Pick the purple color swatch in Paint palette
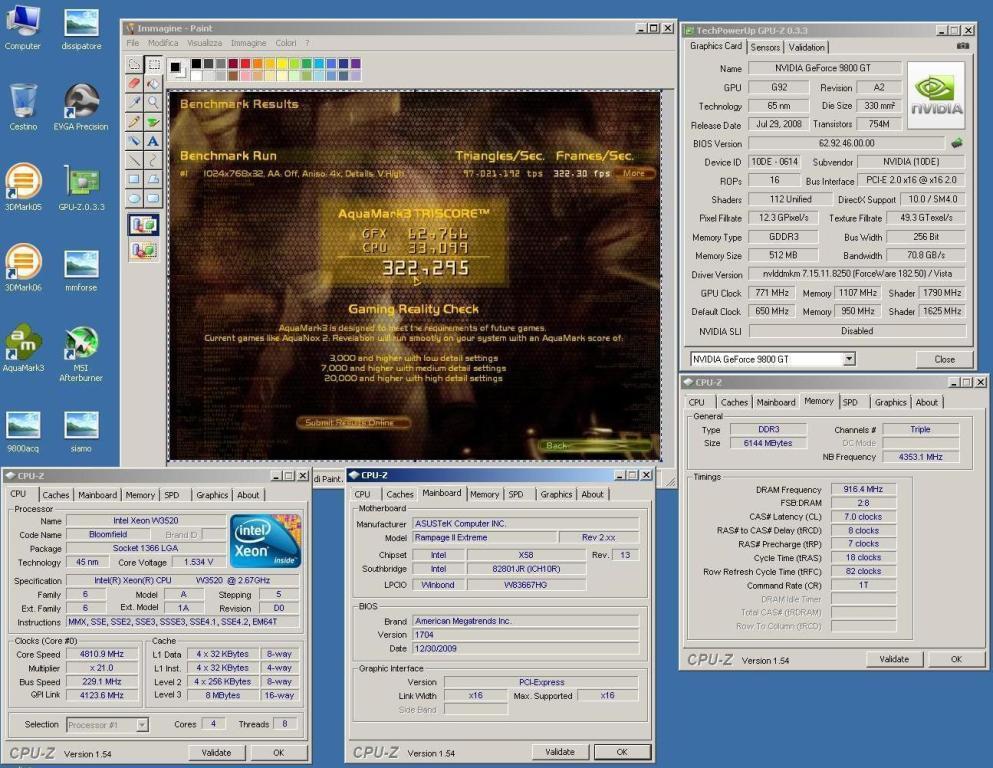The width and height of the screenshot is (993, 768). pos(356,63)
